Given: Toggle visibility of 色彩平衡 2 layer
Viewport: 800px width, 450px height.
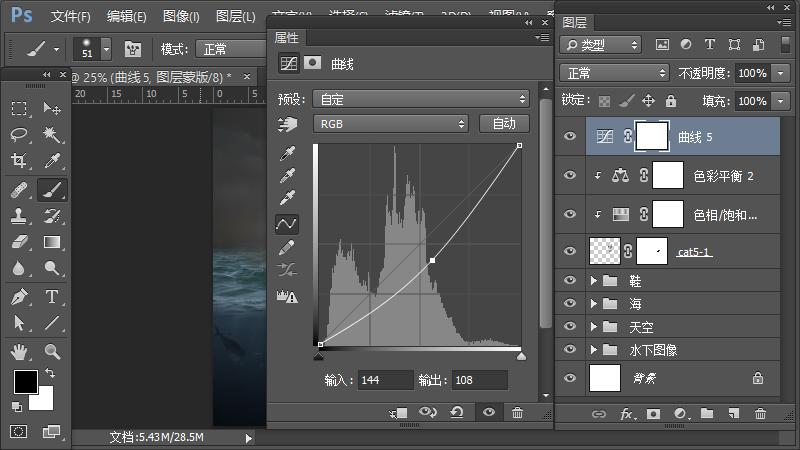Looking at the screenshot, I should tap(570, 175).
